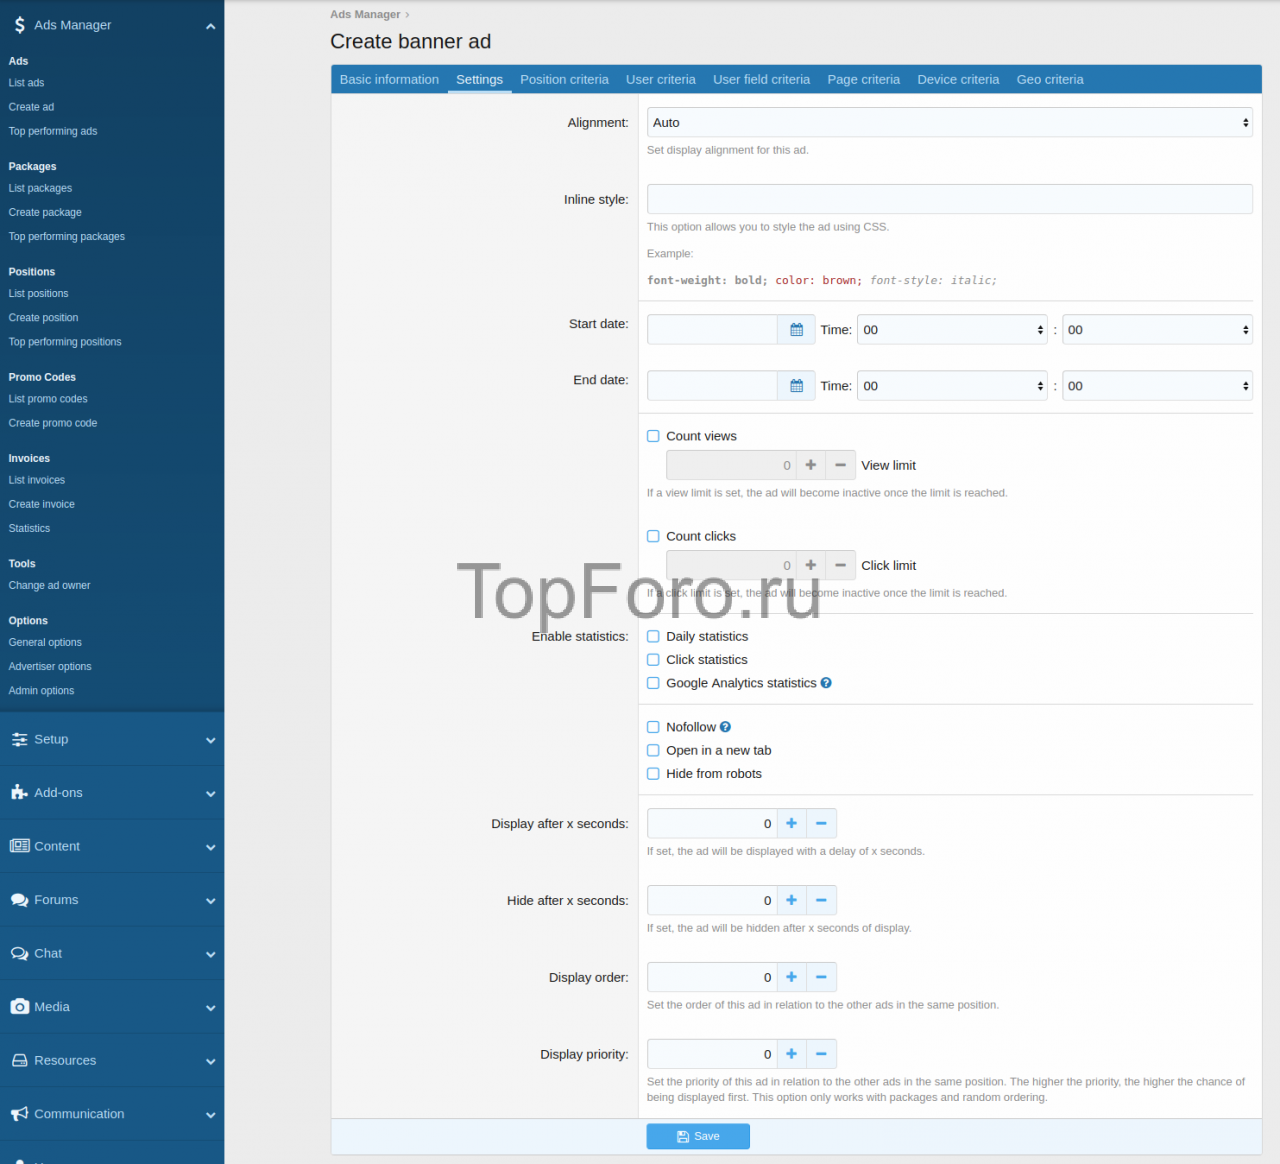1280x1164 pixels.
Task: Switch to the Basic information tab
Action: pyautogui.click(x=389, y=80)
